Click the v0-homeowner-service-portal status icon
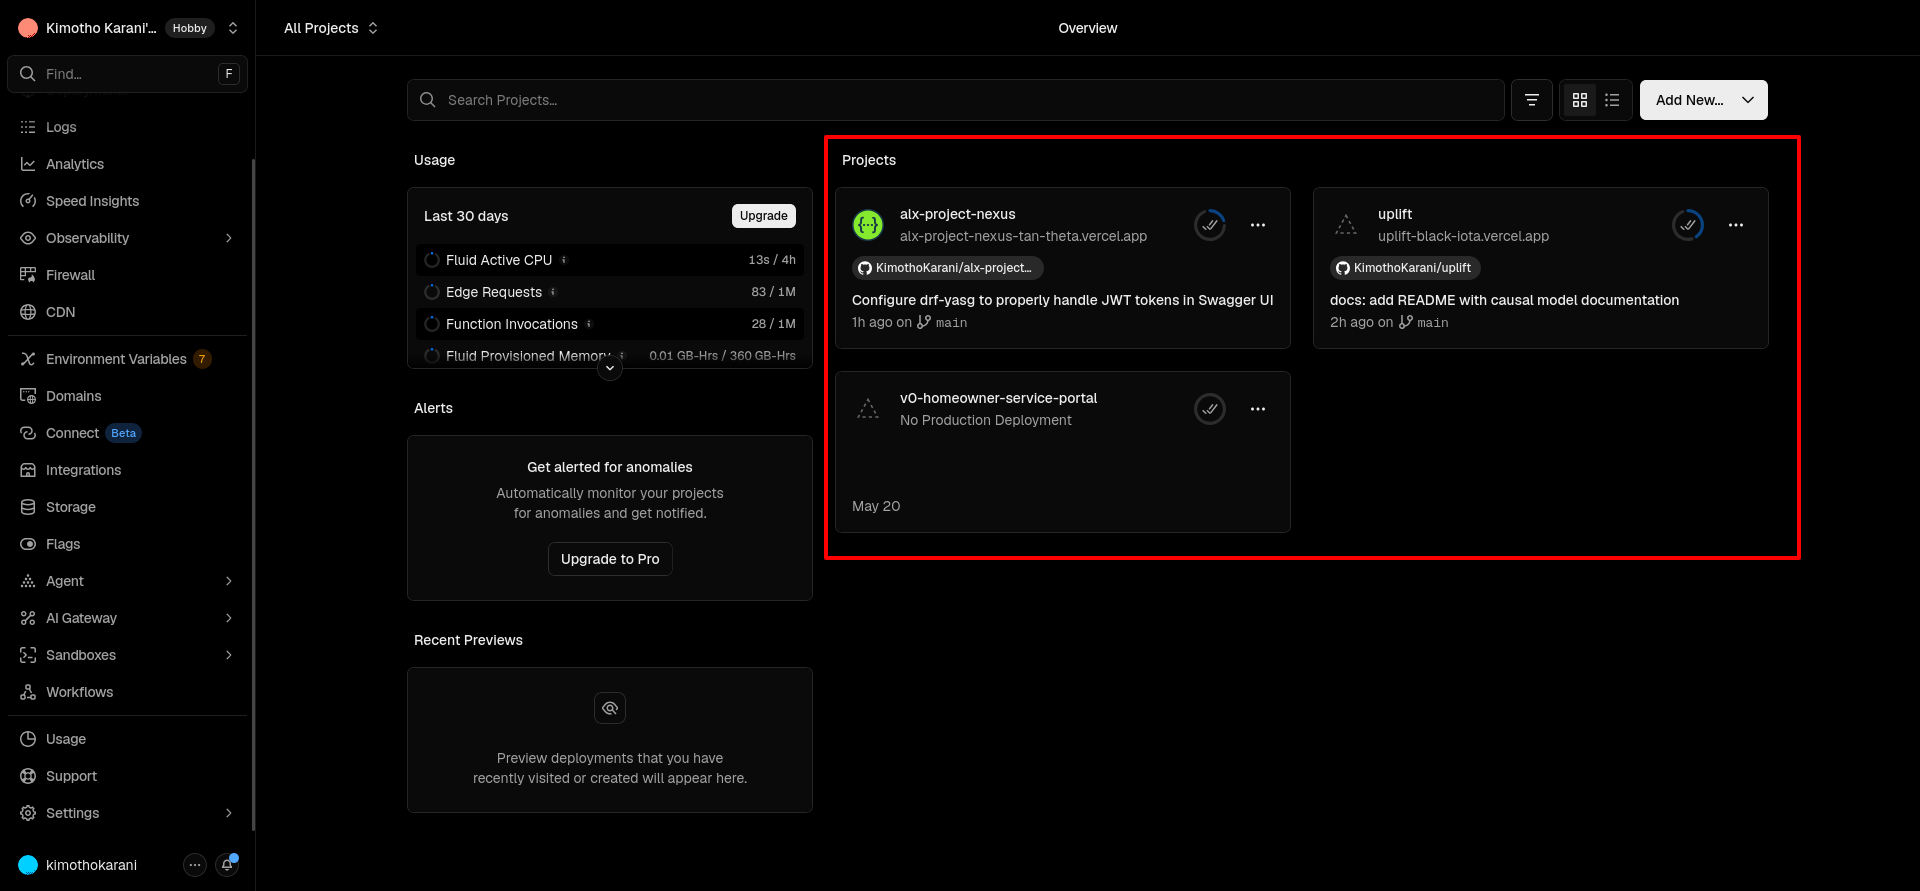The image size is (1920, 891). click(1210, 409)
